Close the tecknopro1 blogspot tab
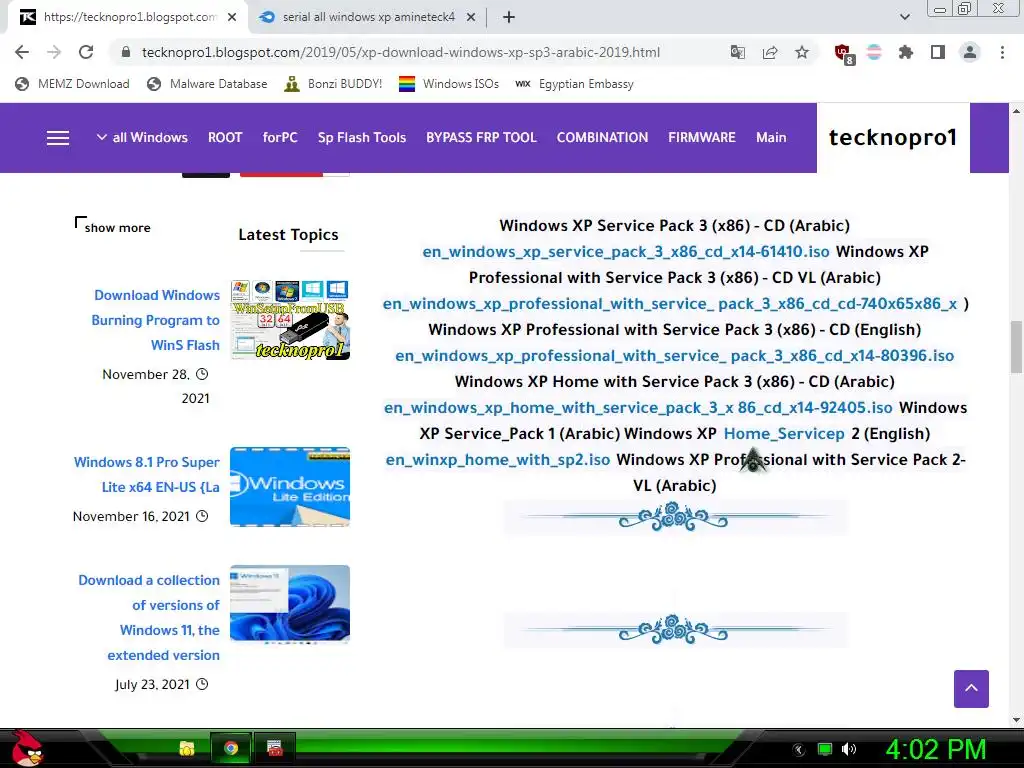 point(232,18)
